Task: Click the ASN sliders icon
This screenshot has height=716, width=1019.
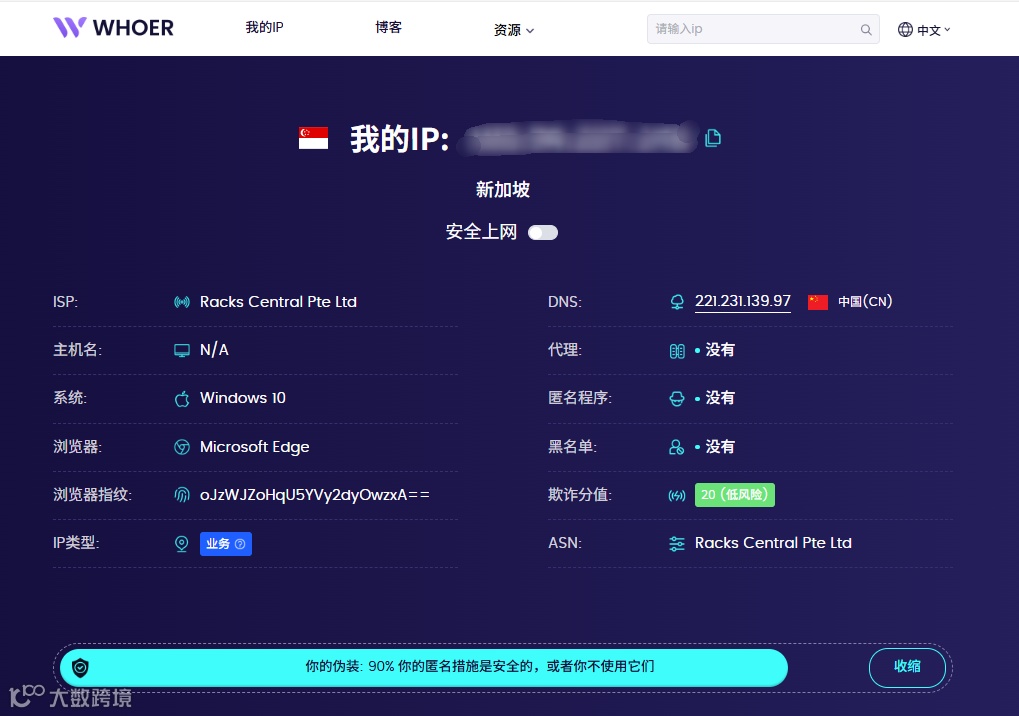Action: (x=677, y=544)
